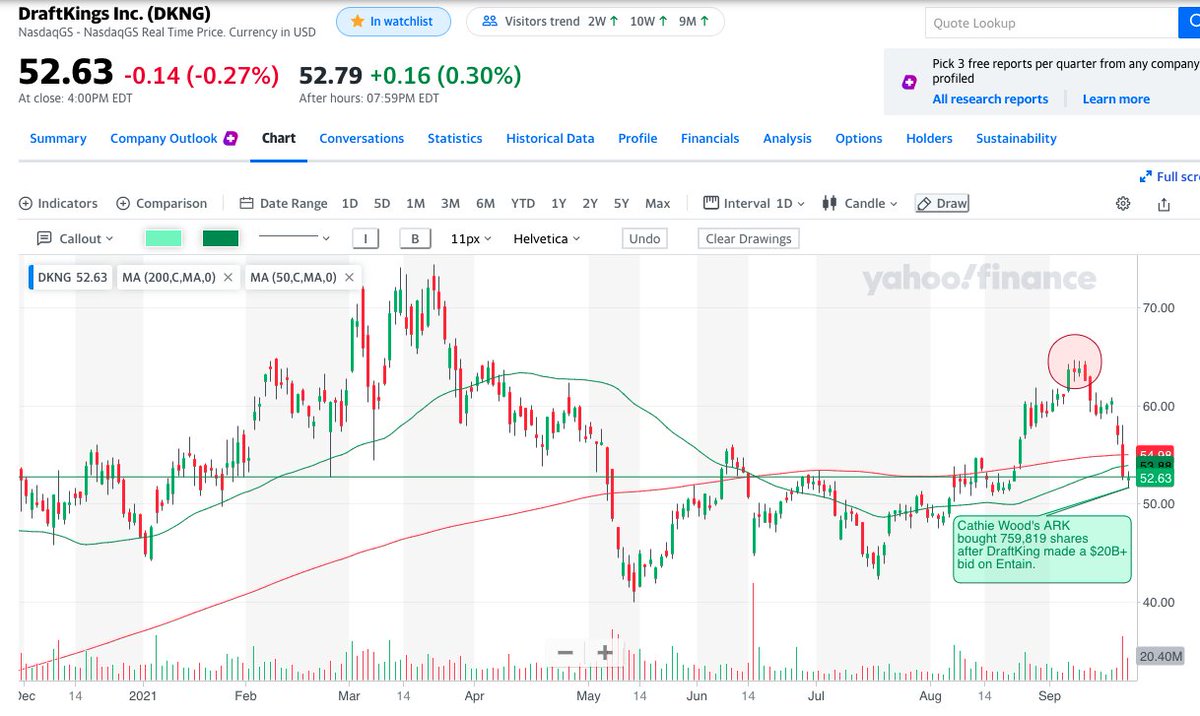Select the 1D date range
This screenshot has width=1200, height=716.
point(350,203)
